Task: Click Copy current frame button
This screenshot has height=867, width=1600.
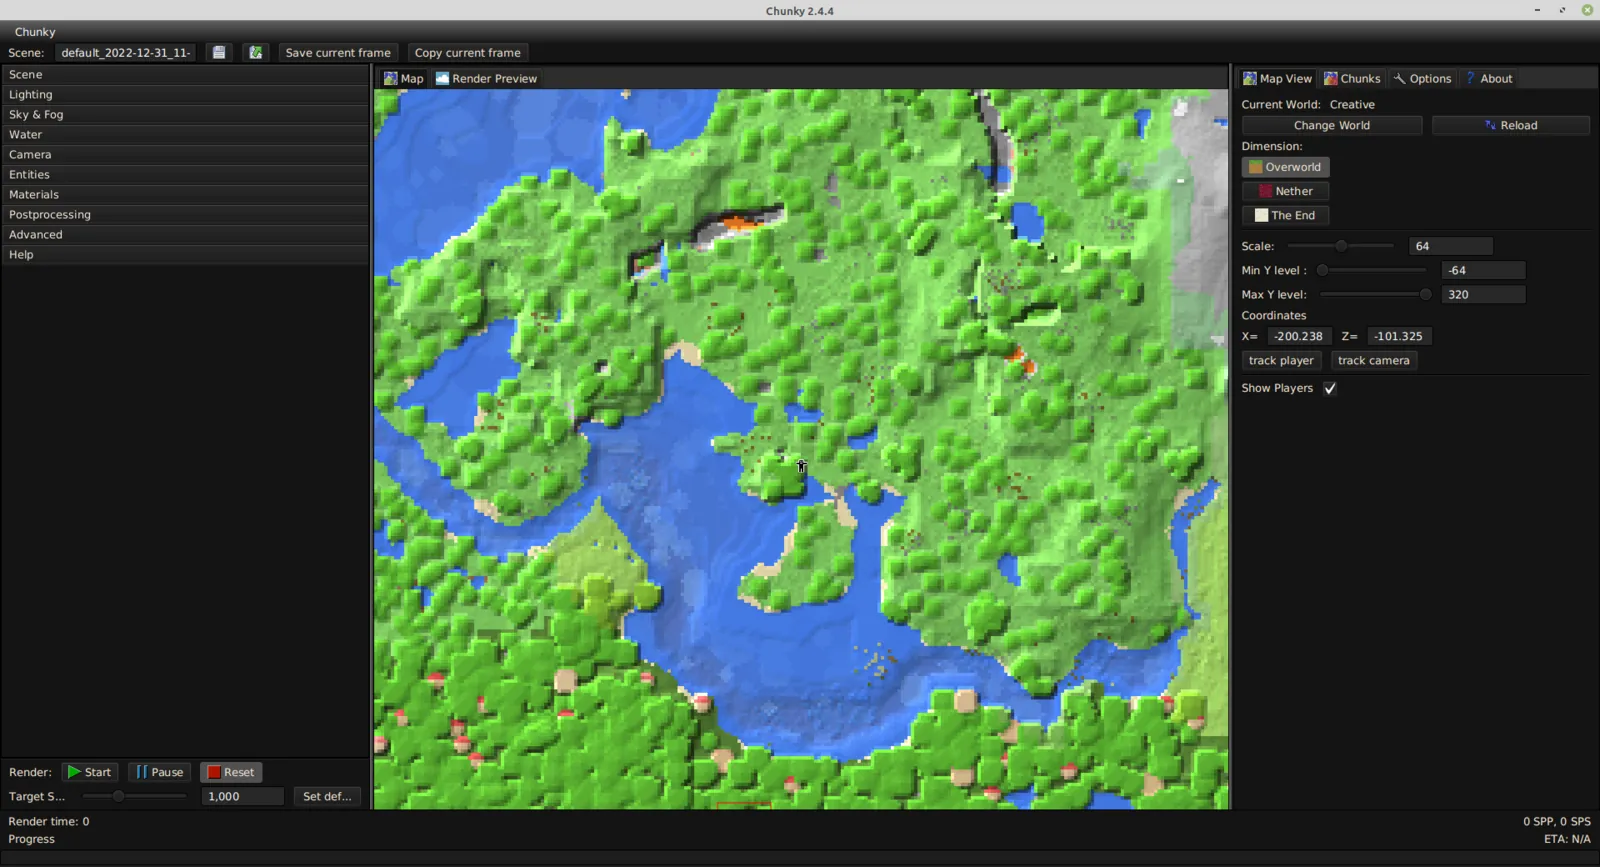Action: coord(468,52)
